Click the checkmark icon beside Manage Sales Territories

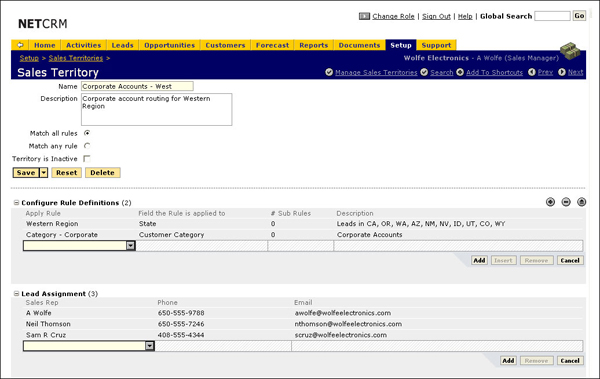click(329, 72)
